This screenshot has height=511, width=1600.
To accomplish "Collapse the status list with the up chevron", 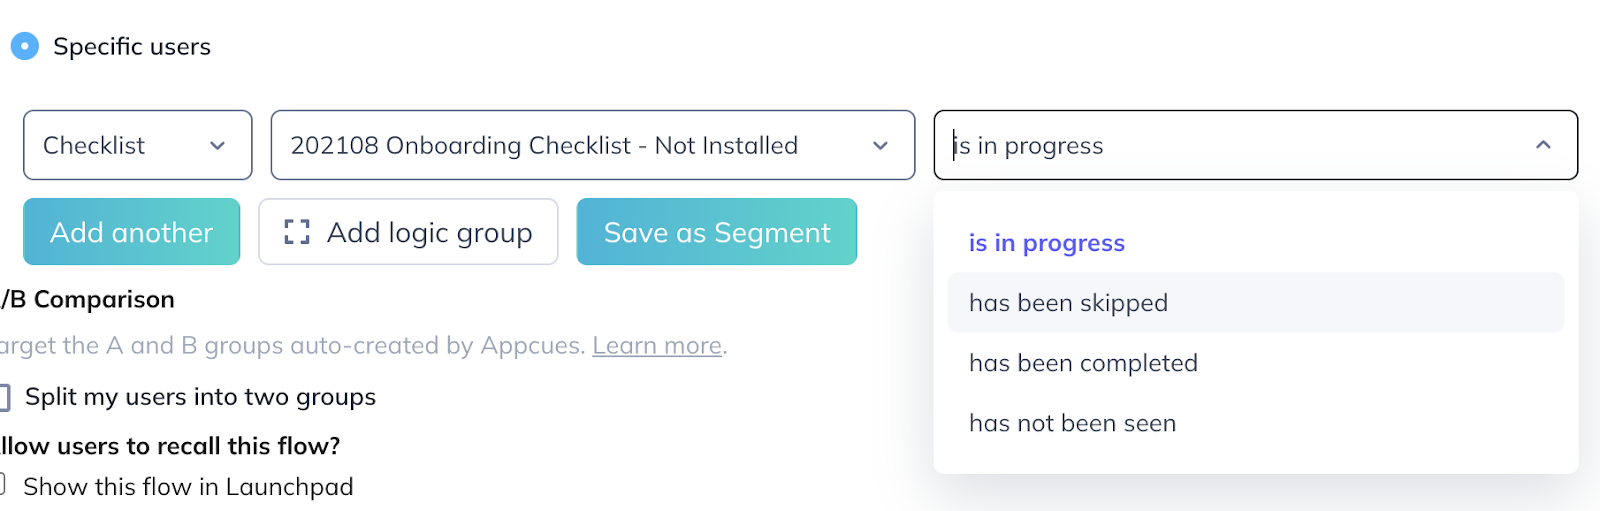I will click(x=1543, y=145).
